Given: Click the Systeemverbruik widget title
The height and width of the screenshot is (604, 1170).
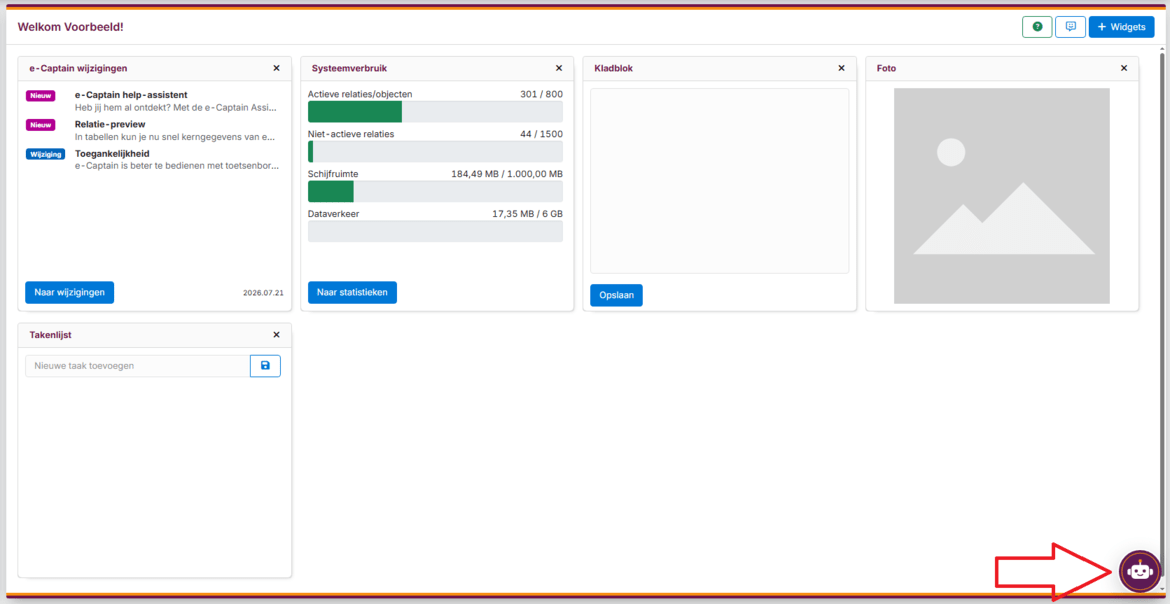Looking at the screenshot, I should 349,68.
